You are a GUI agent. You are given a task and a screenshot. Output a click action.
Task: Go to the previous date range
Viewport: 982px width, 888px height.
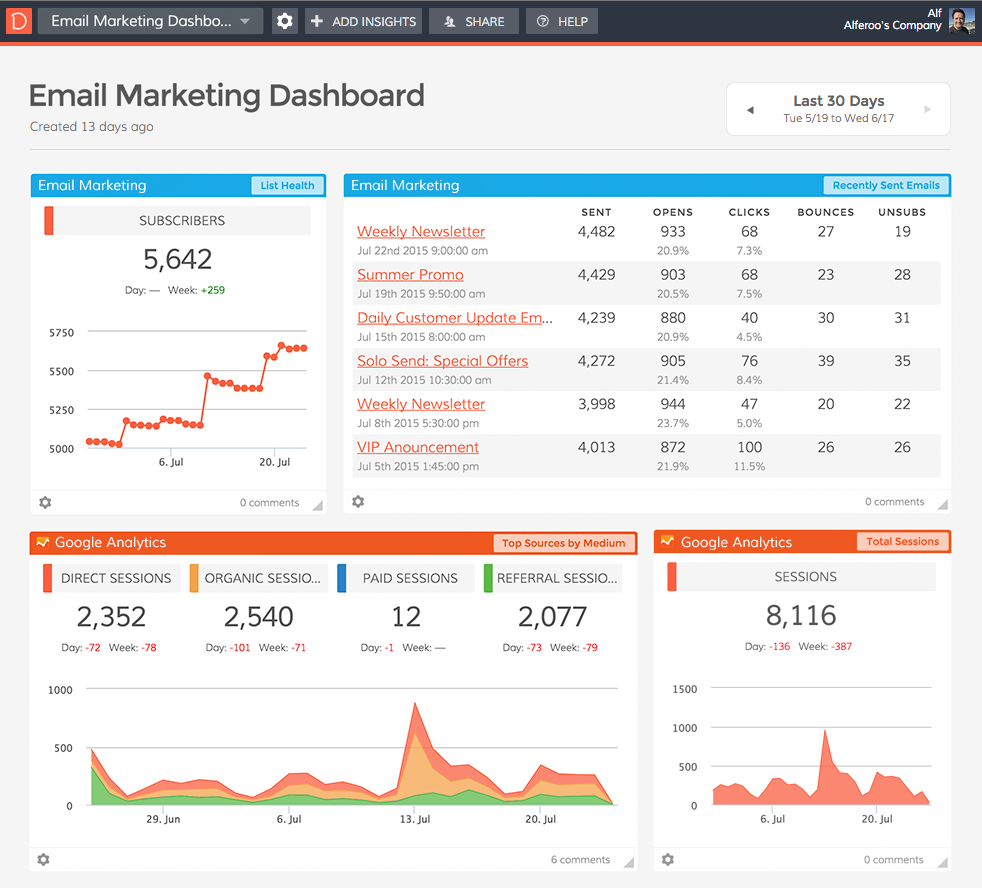click(749, 108)
